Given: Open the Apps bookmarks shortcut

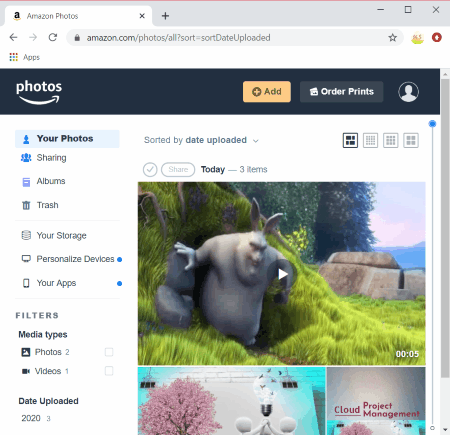Looking at the screenshot, I should pyautogui.click(x=25, y=57).
